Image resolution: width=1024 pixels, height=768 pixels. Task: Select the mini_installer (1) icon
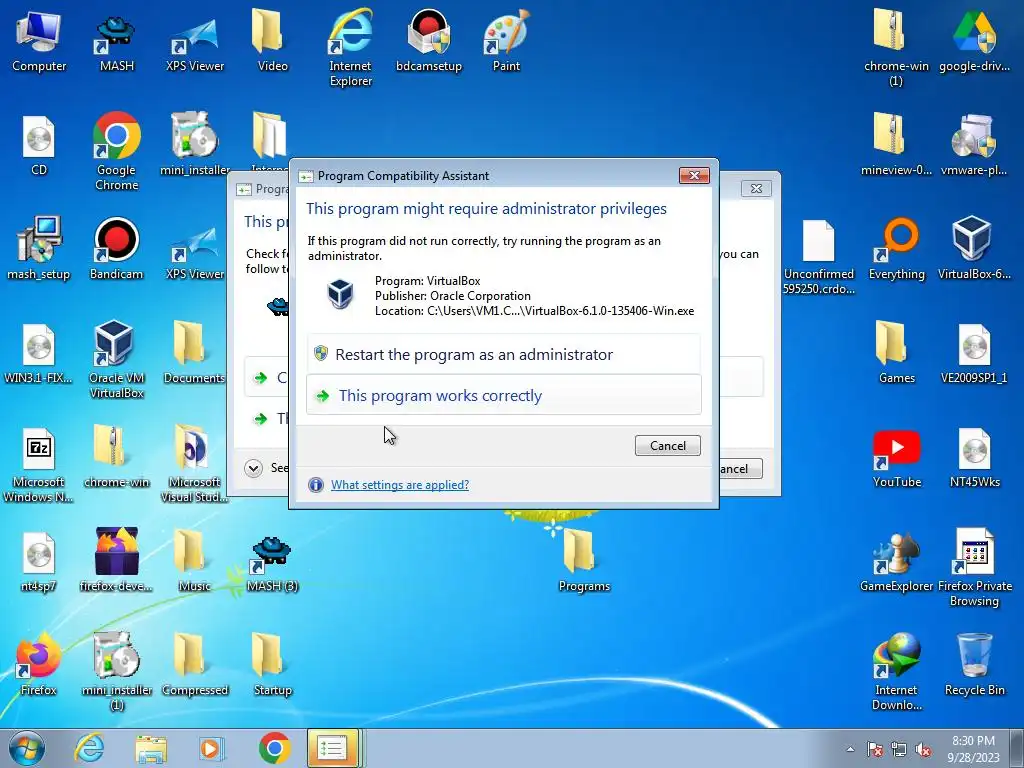116,671
